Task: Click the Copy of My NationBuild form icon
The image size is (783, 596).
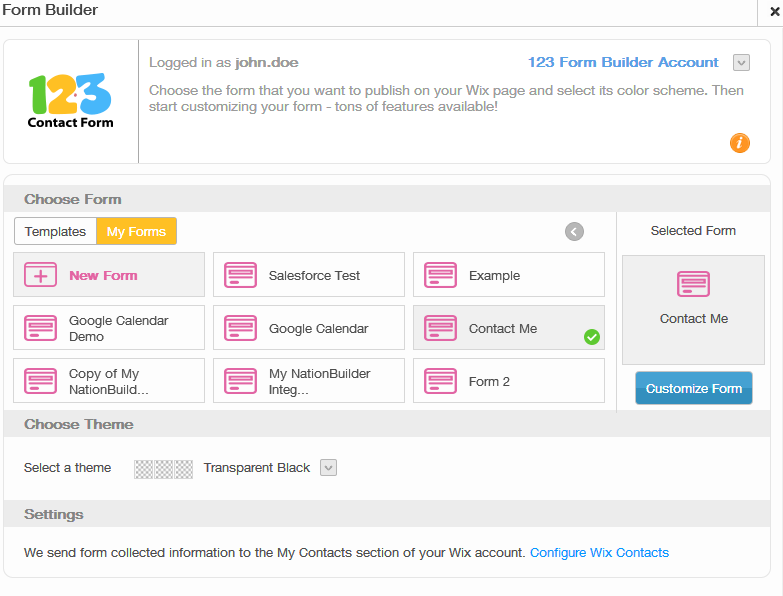Action: (40, 381)
